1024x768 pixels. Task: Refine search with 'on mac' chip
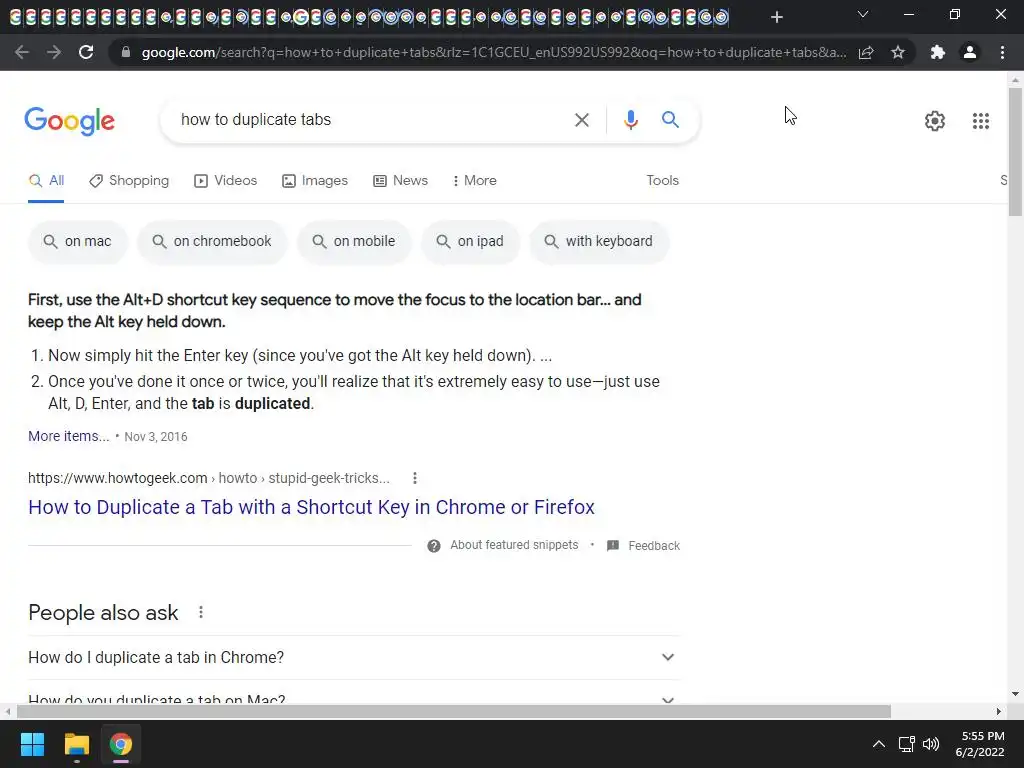[x=78, y=242]
